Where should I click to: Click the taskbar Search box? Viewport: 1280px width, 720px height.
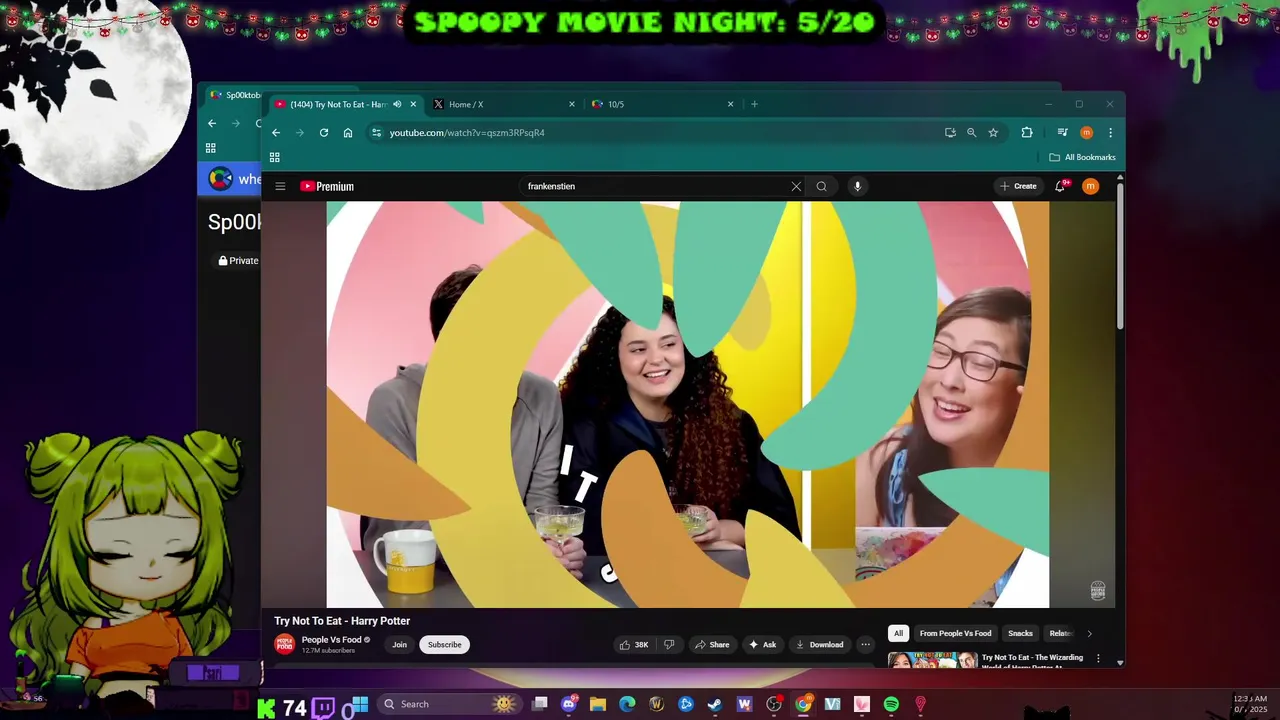pyautogui.click(x=448, y=704)
